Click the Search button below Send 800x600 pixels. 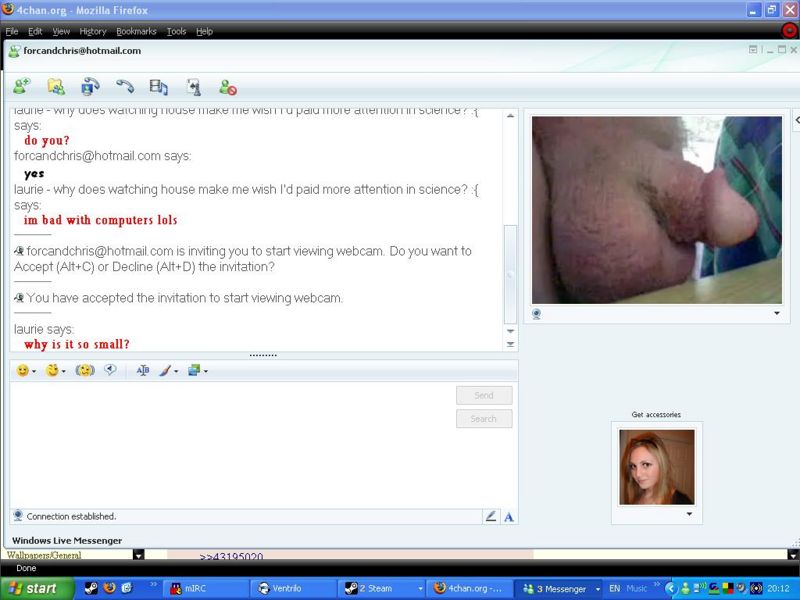pos(484,418)
